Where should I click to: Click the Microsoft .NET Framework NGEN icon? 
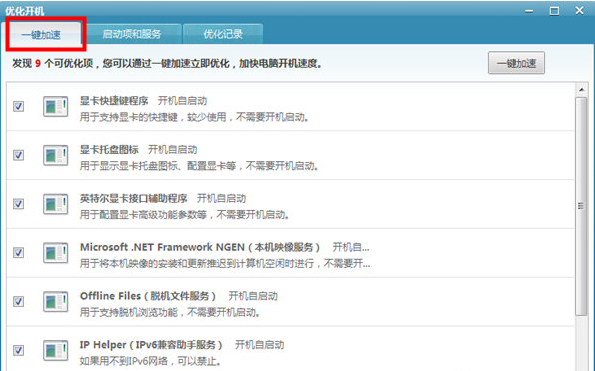pos(55,253)
